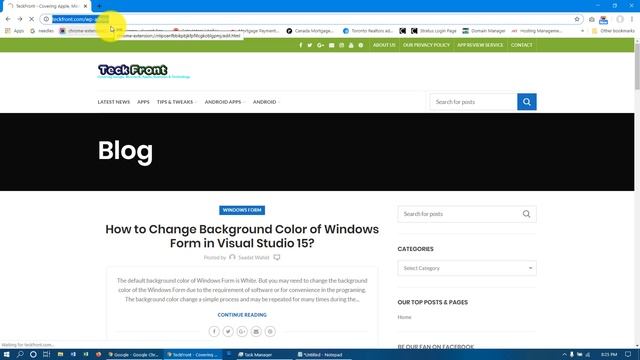Show hidden system tray icons

coord(564,354)
